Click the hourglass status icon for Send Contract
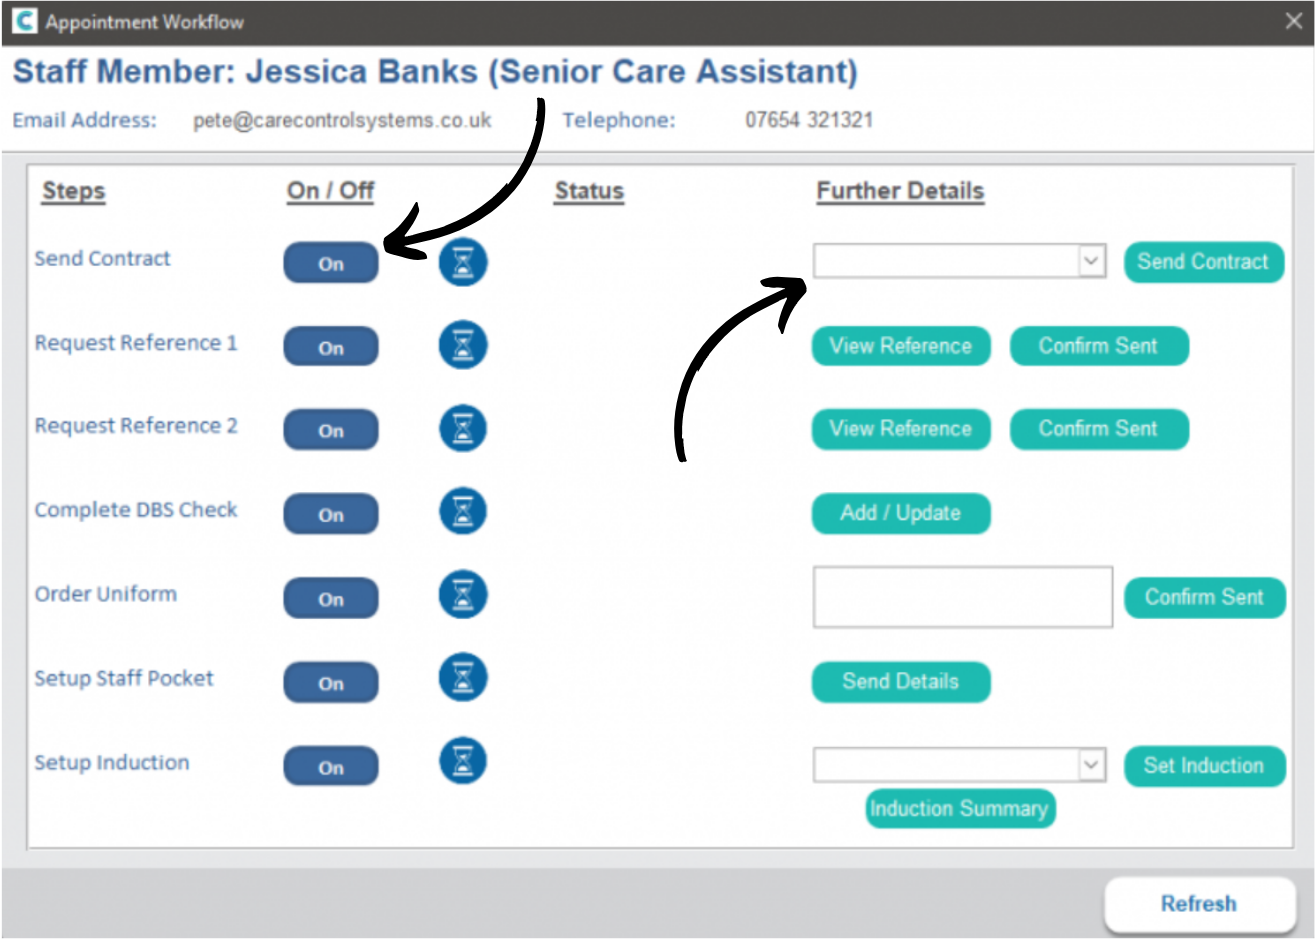Image resolution: width=1316 pixels, height=941 pixels. click(x=463, y=262)
